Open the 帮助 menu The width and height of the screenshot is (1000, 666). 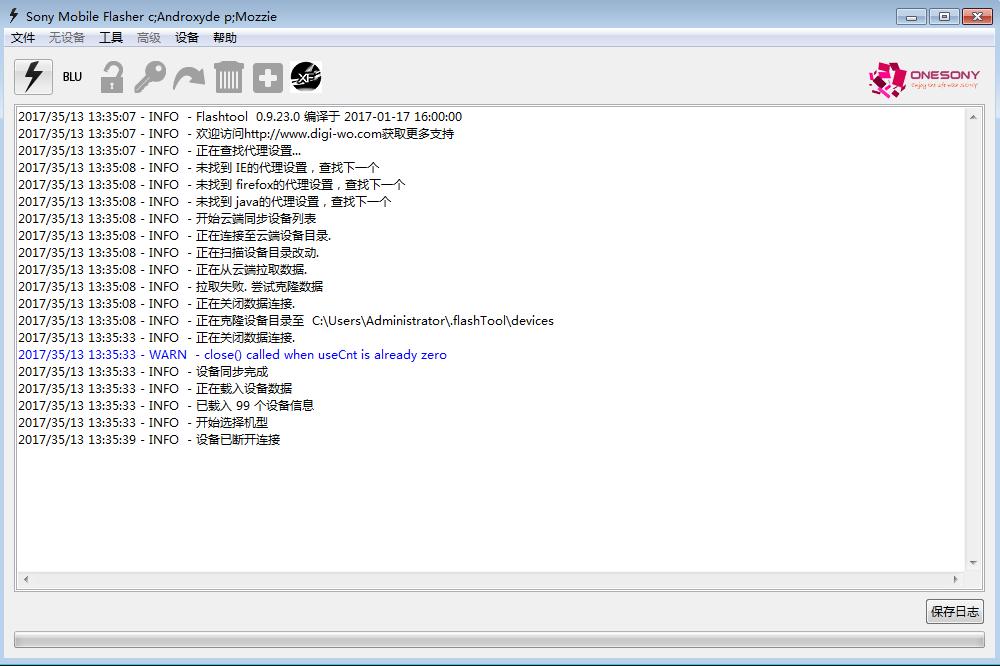click(x=224, y=38)
